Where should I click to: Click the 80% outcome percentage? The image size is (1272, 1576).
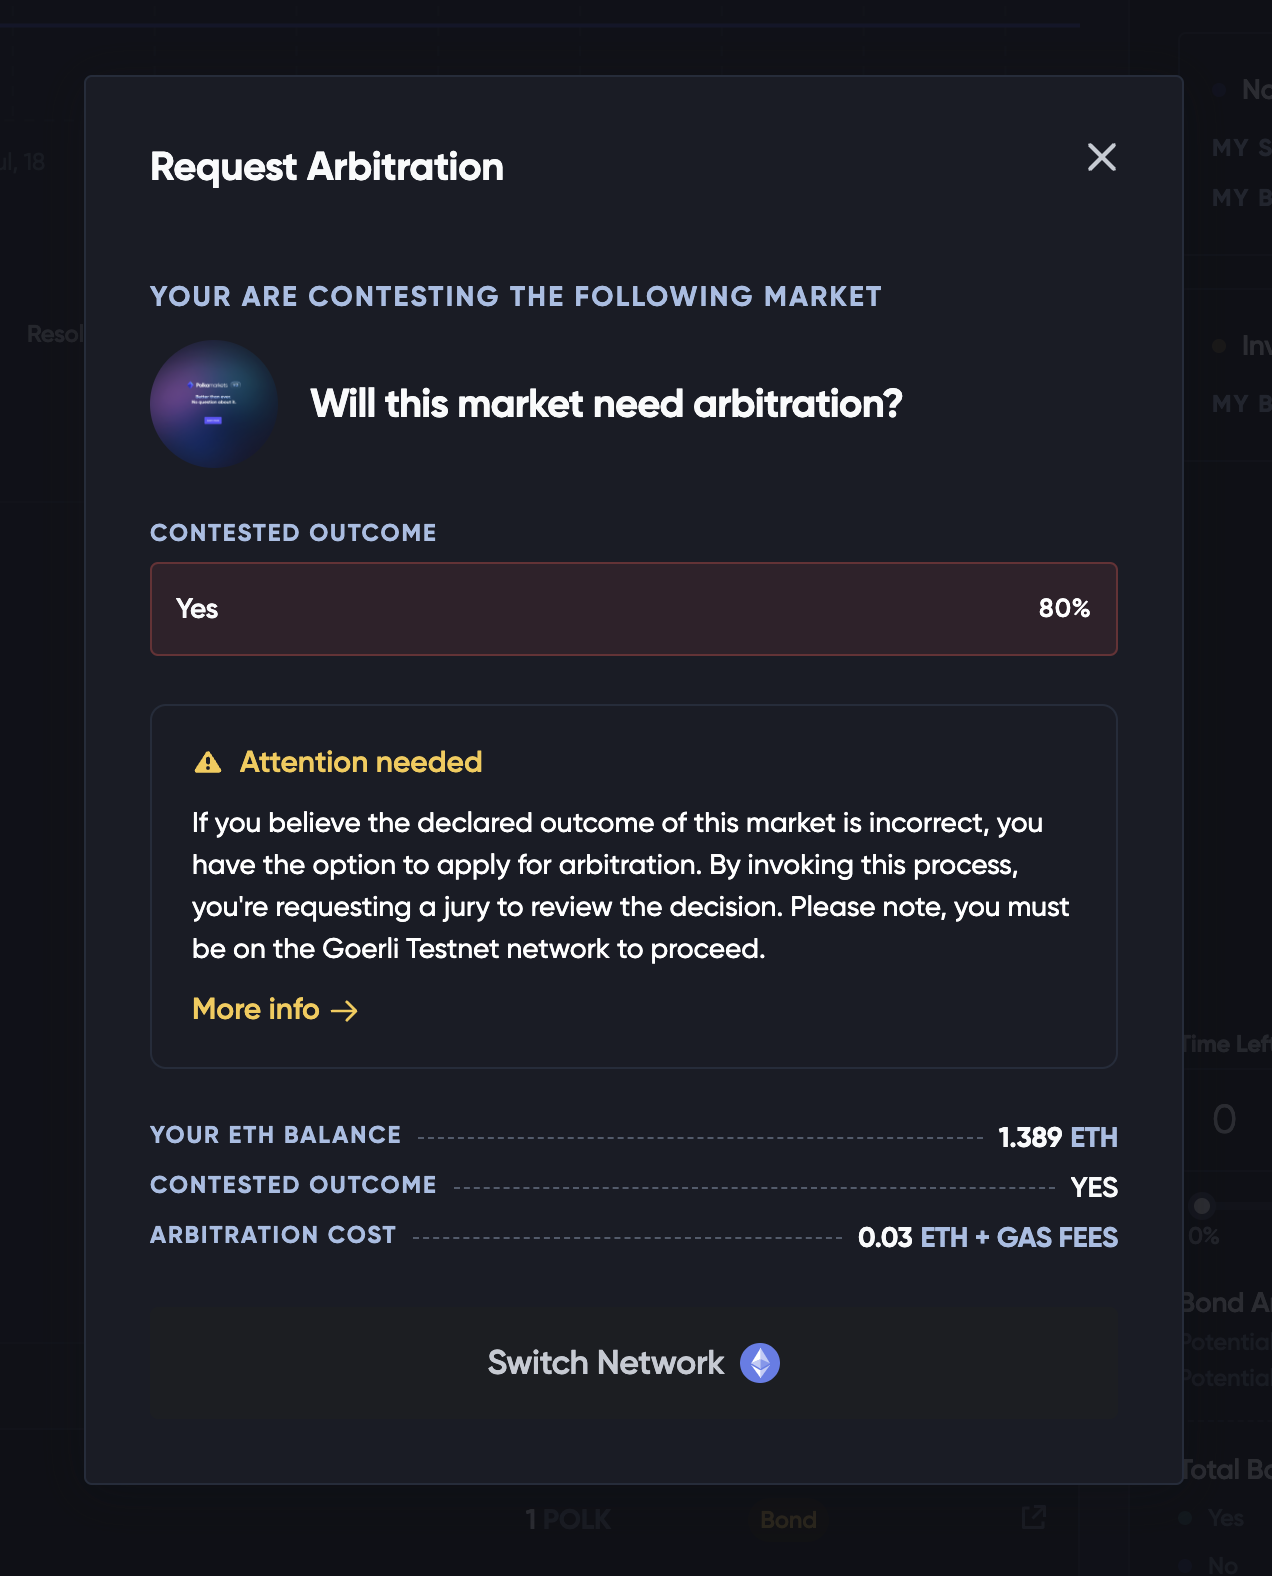[1064, 608]
